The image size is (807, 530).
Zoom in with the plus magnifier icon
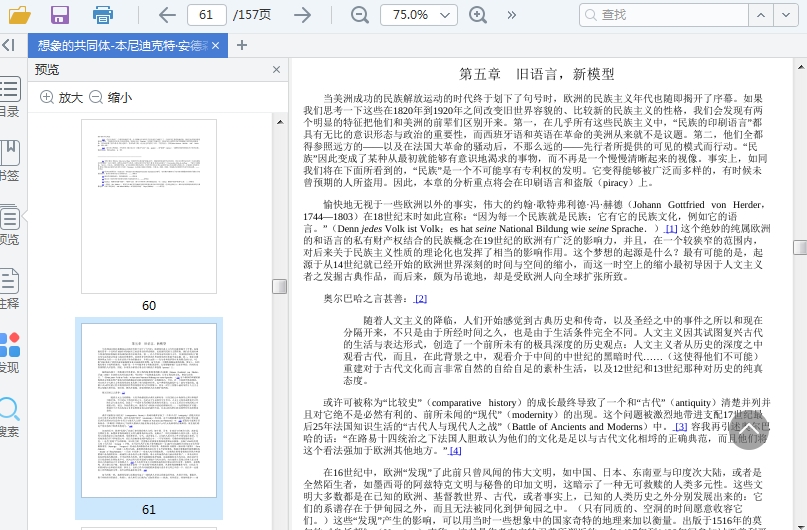[x=478, y=14]
